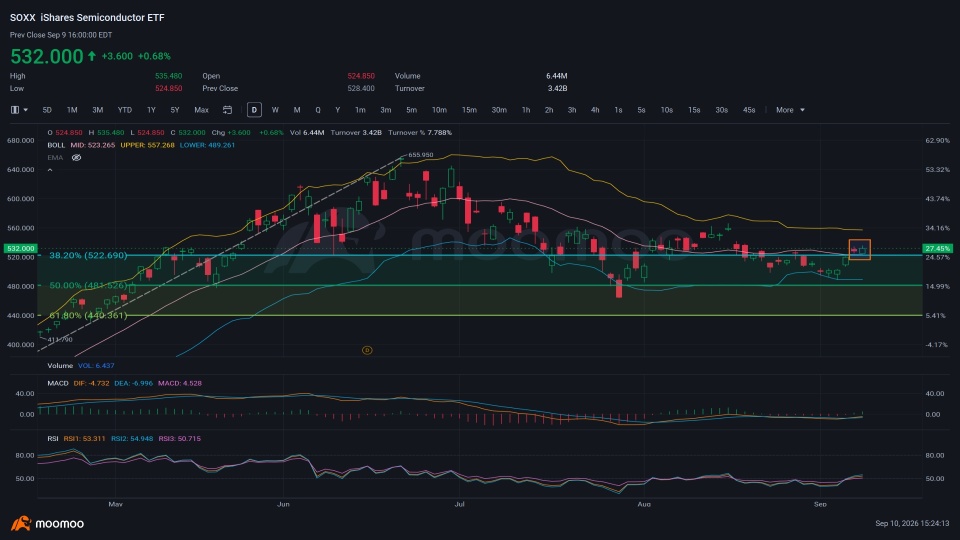The height and width of the screenshot is (540, 960).
Task: Select the 1Y range
Action: tap(151, 110)
